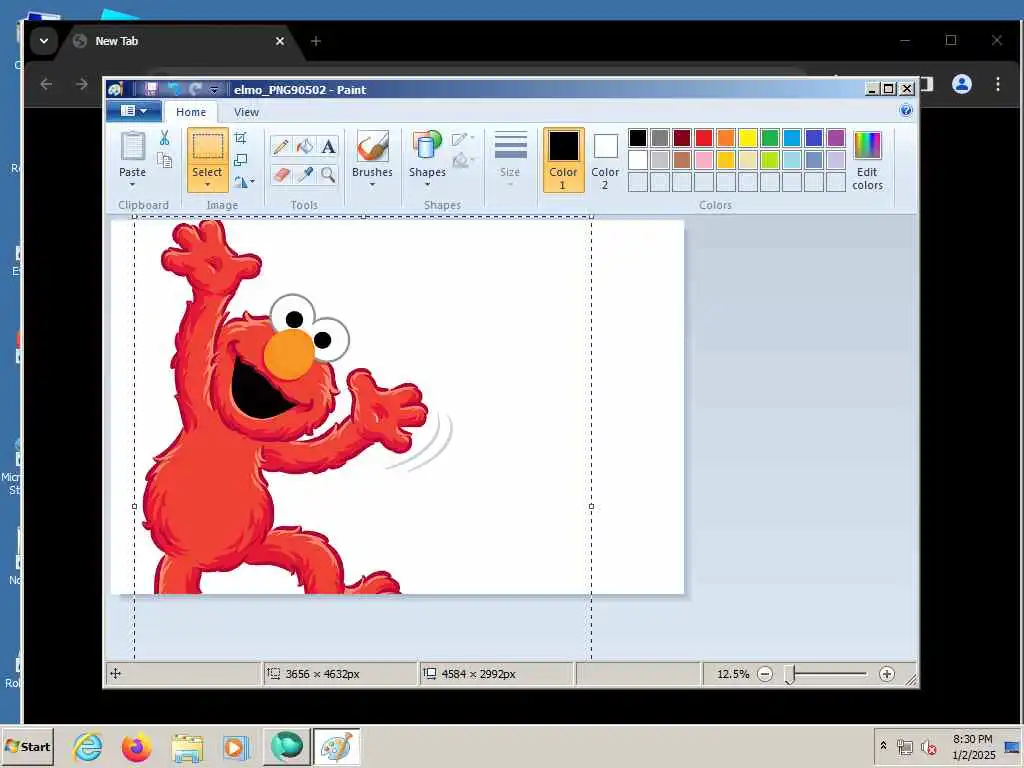Image resolution: width=1024 pixels, height=768 pixels.
Task: Switch to the View ribbon tab
Action: click(246, 112)
